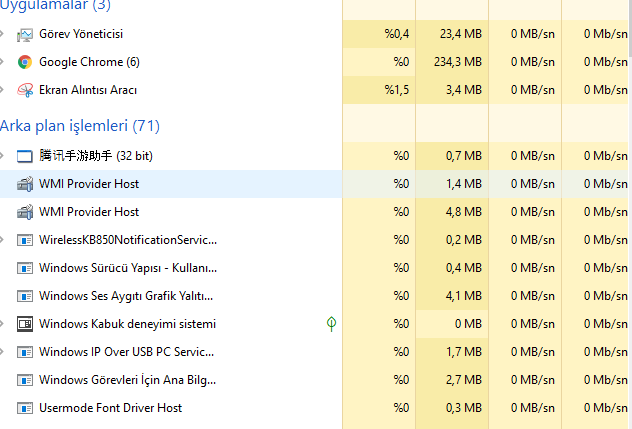Click the 4,1 MB memory value
Viewport: 632px width, 429px height.
464,296
